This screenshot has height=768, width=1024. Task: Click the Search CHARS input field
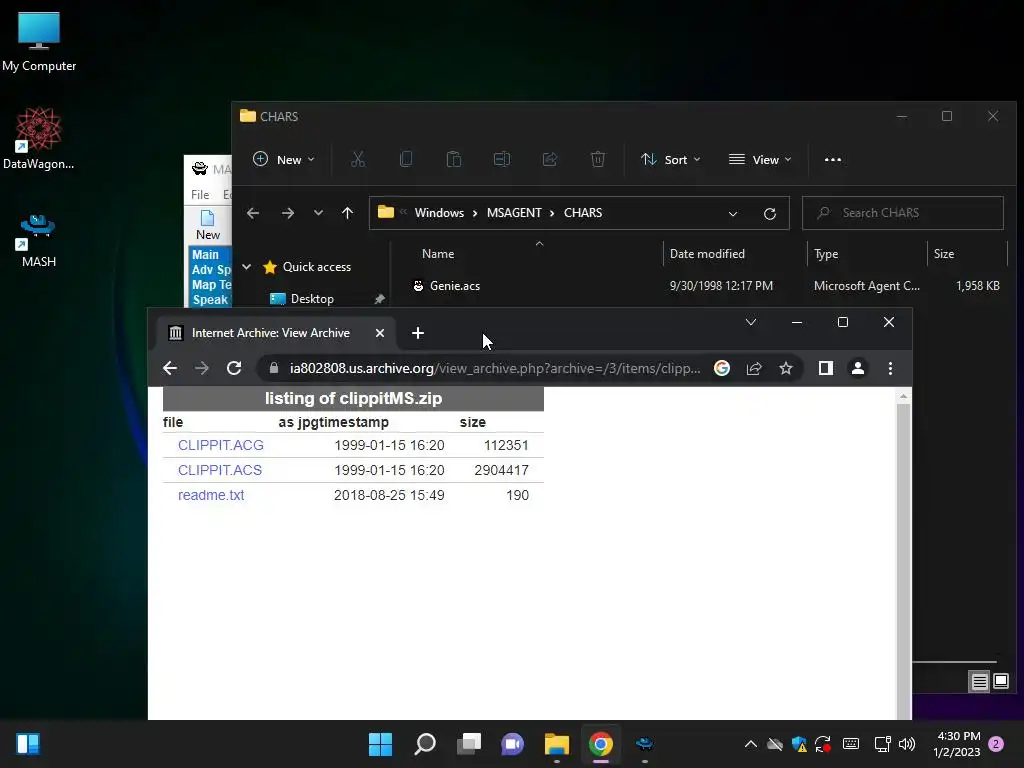click(903, 213)
